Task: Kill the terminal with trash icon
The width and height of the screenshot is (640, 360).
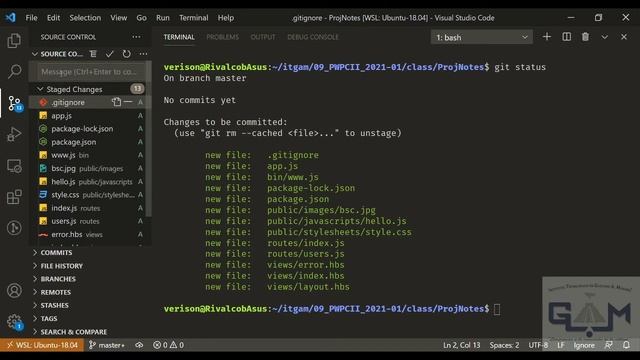Action: click(x=585, y=37)
